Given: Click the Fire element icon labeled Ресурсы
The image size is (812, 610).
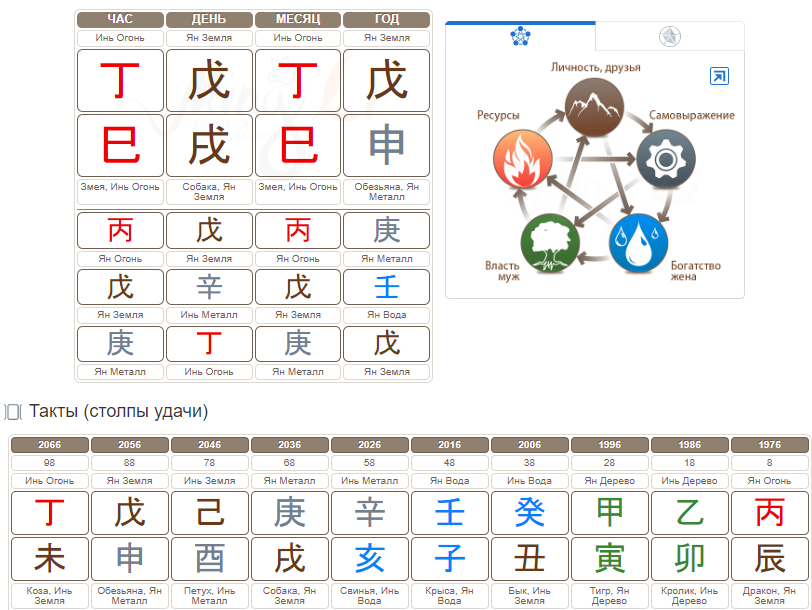Looking at the screenshot, I should tap(523, 161).
